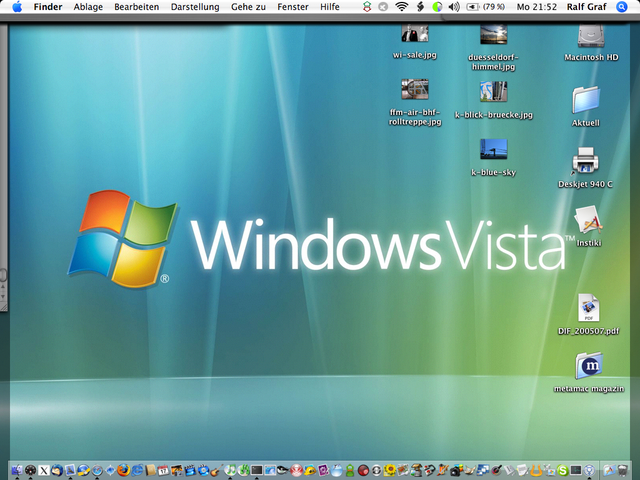The height and width of the screenshot is (480, 640).
Task: Launch Skype from the dock
Action: 562,470
